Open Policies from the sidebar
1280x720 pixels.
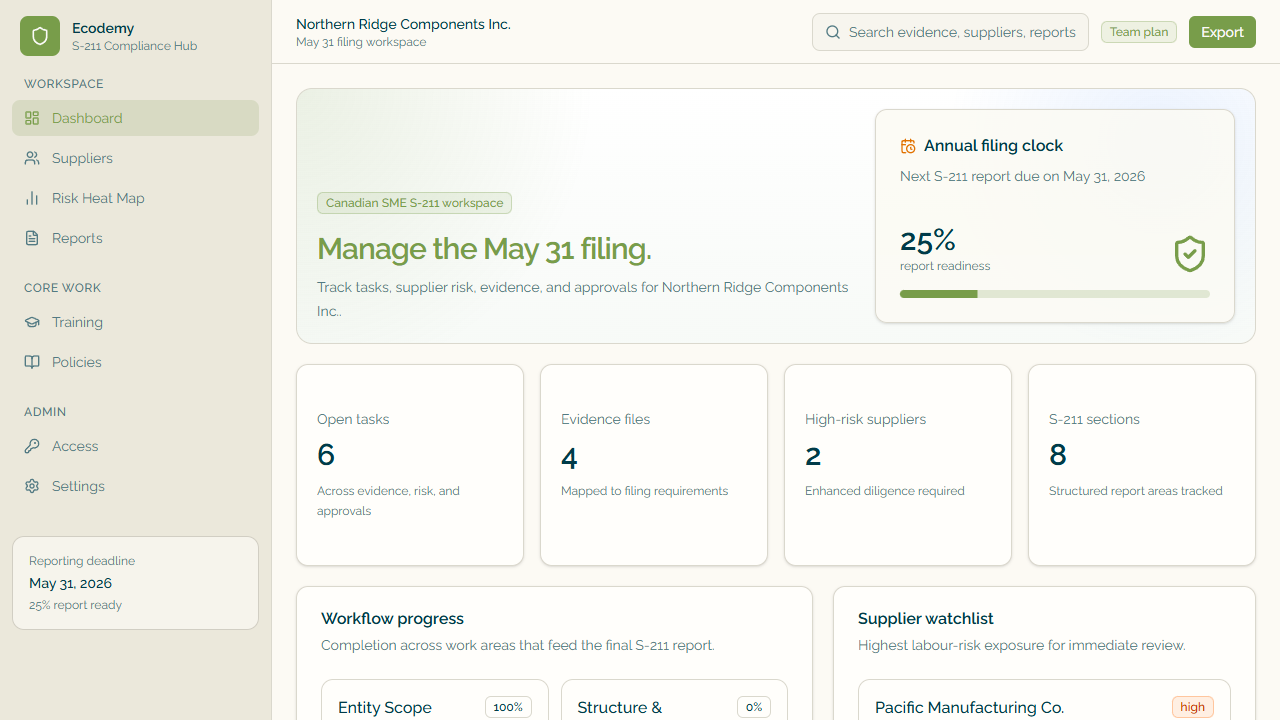[x=135, y=362]
